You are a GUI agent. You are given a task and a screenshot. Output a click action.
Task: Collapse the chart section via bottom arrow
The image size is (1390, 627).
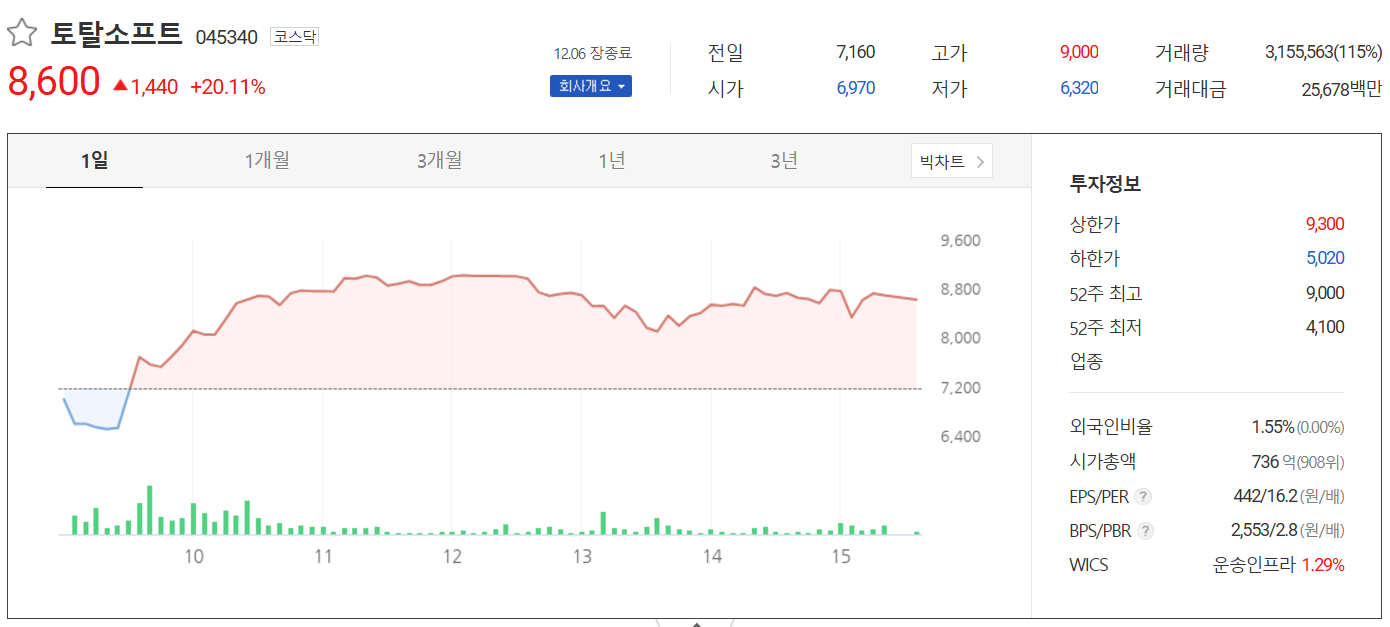point(695,622)
